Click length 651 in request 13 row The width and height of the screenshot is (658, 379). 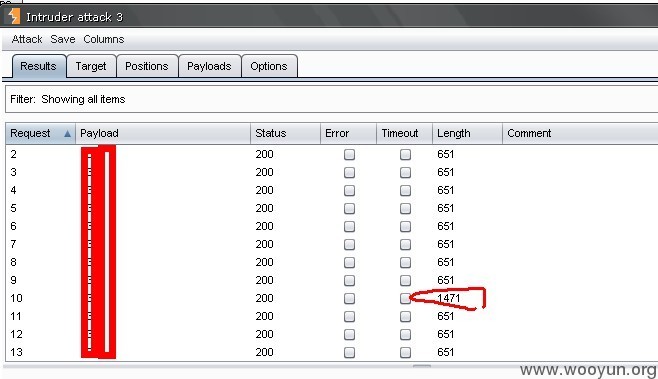click(x=446, y=353)
